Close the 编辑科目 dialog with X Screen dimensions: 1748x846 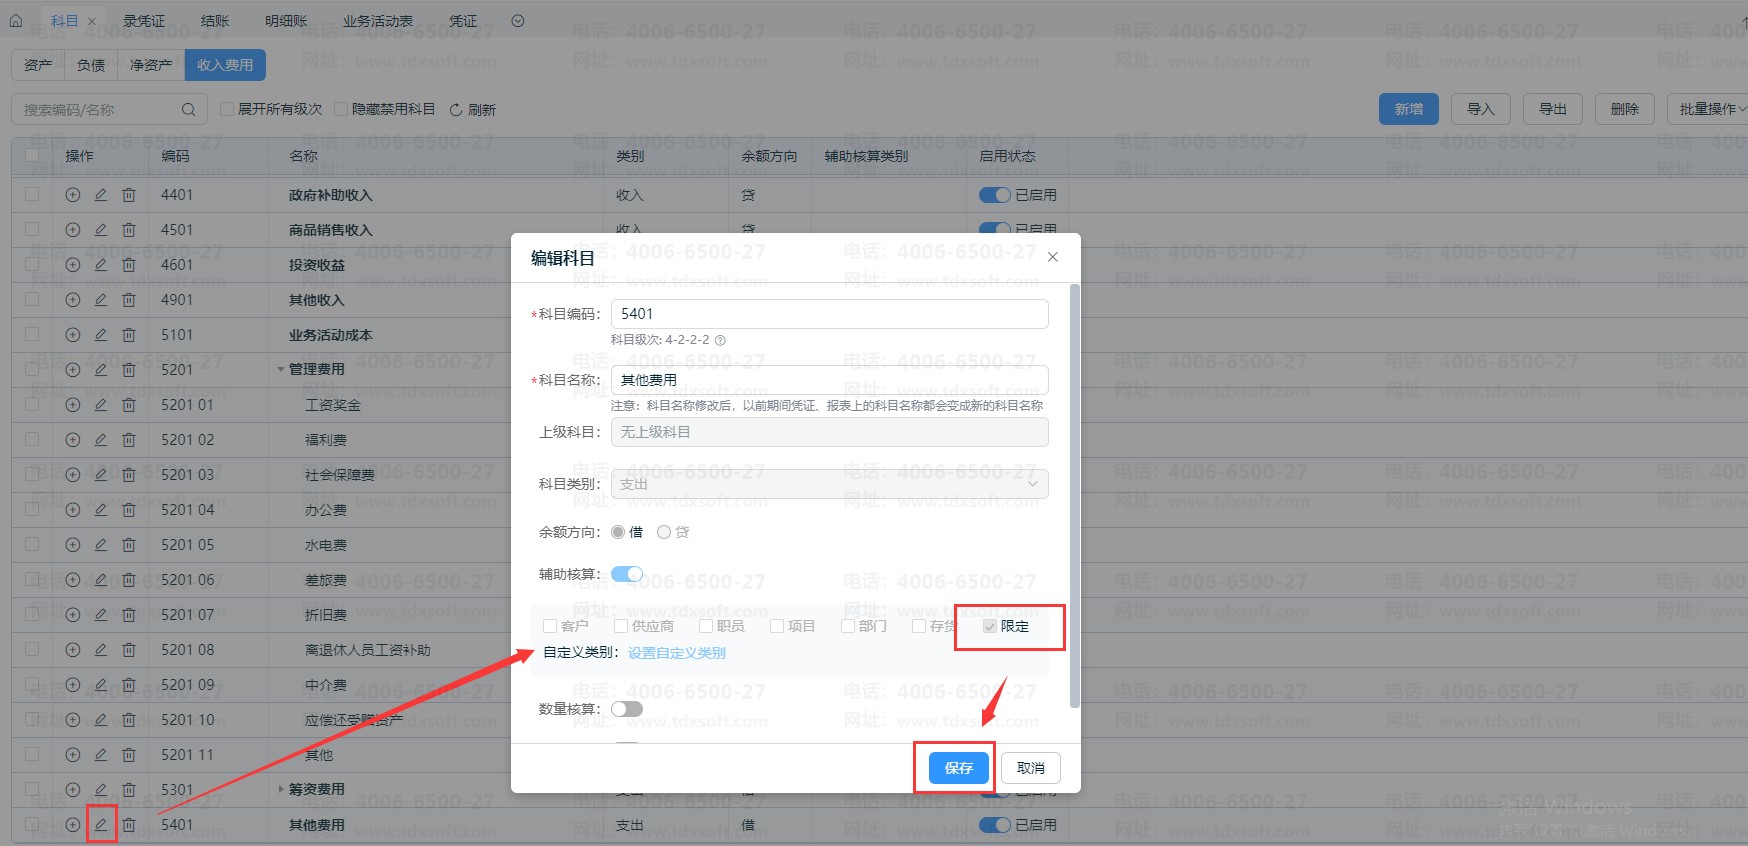coord(1052,257)
